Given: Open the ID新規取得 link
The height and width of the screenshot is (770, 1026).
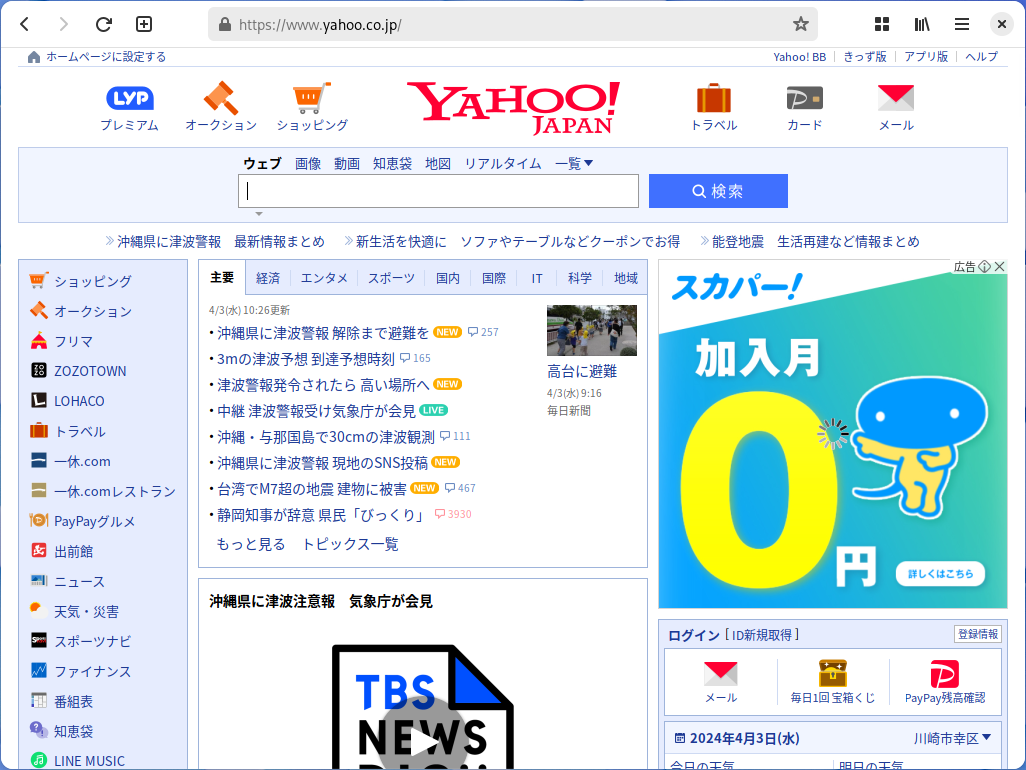Looking at the screenshot, I should click(762, 635).
